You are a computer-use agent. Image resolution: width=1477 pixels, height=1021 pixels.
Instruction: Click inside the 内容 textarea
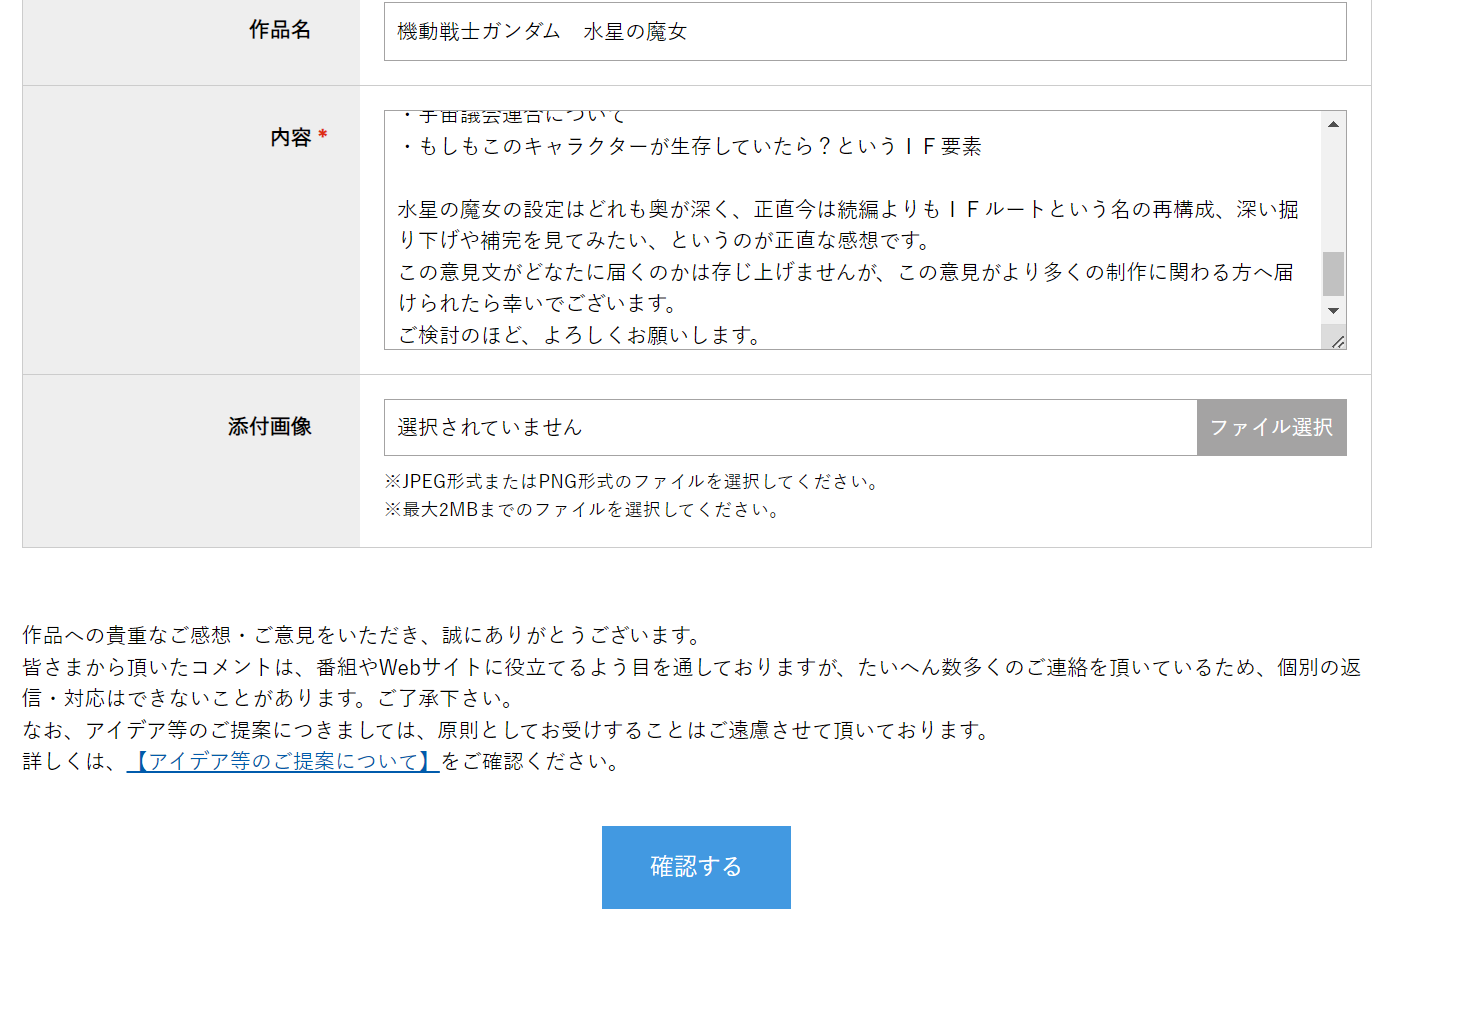(x=853, y=230)
